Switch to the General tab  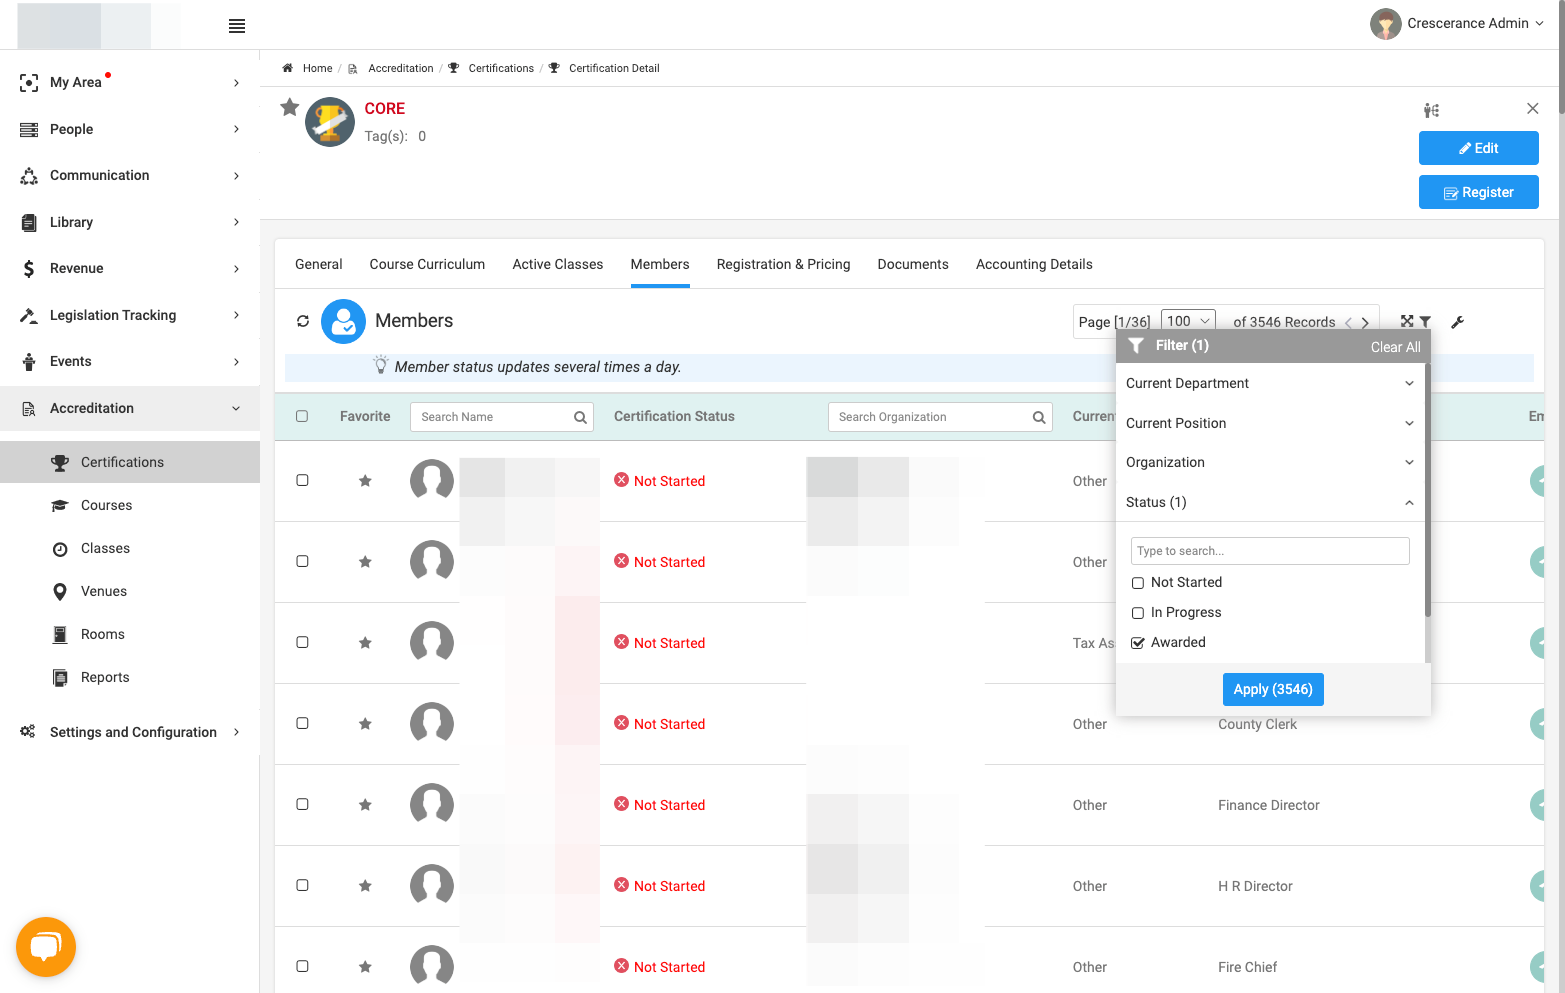pyautogui.click(x=319, y=264)
